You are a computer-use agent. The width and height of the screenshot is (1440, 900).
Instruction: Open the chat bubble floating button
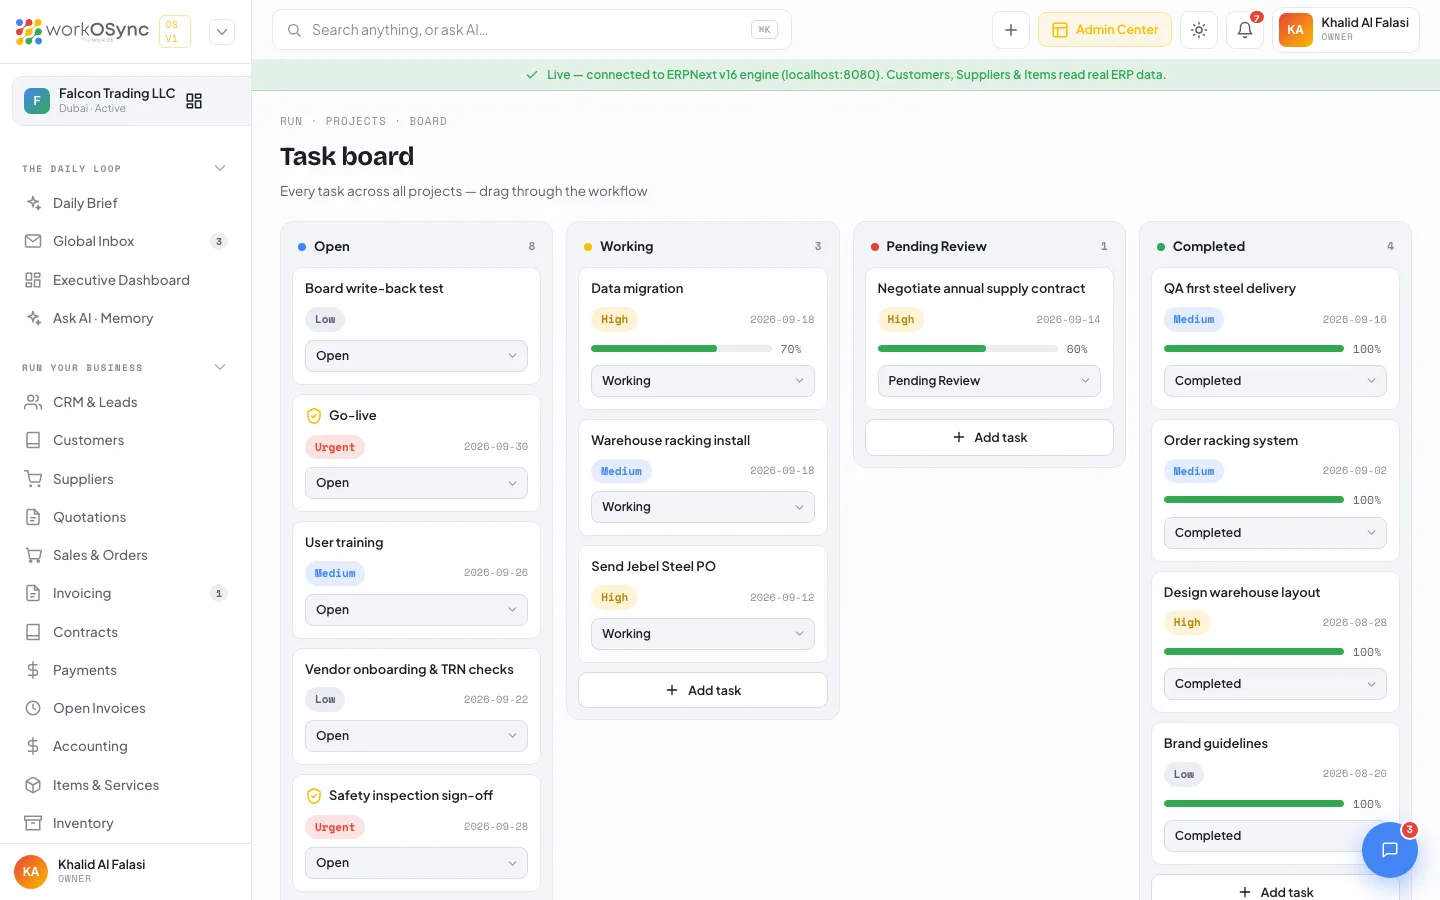pyautogui.click(x=1389, y=849)
